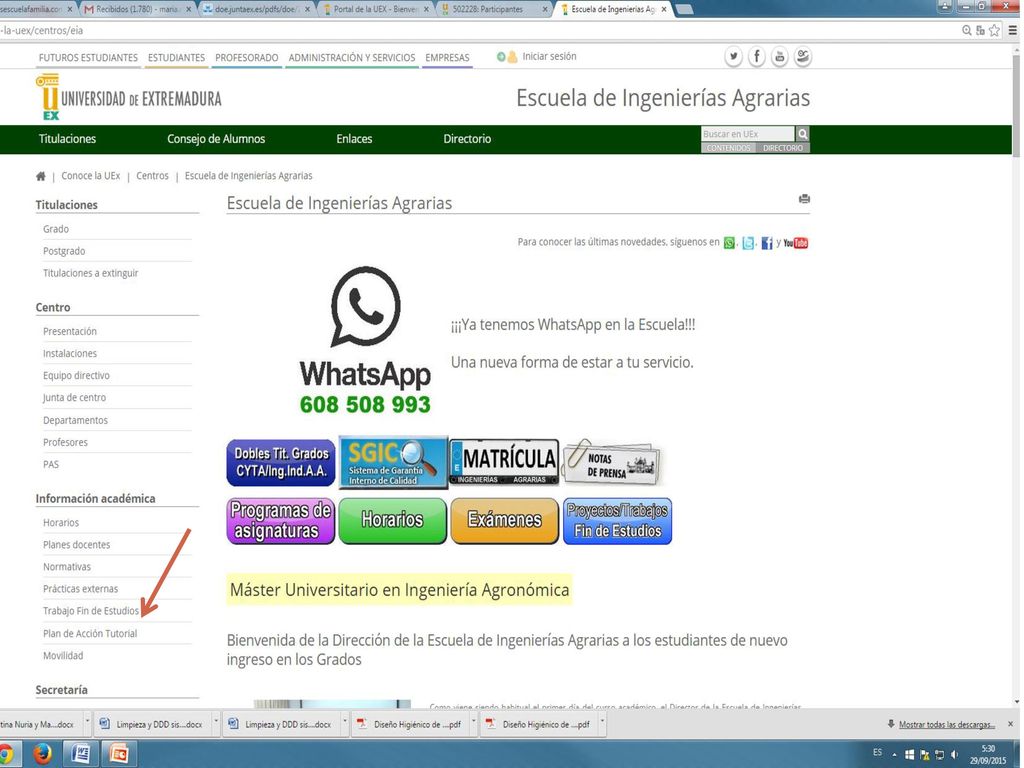Open the Dobles Tit. Grados CYTA banner

tap(281, 462)
